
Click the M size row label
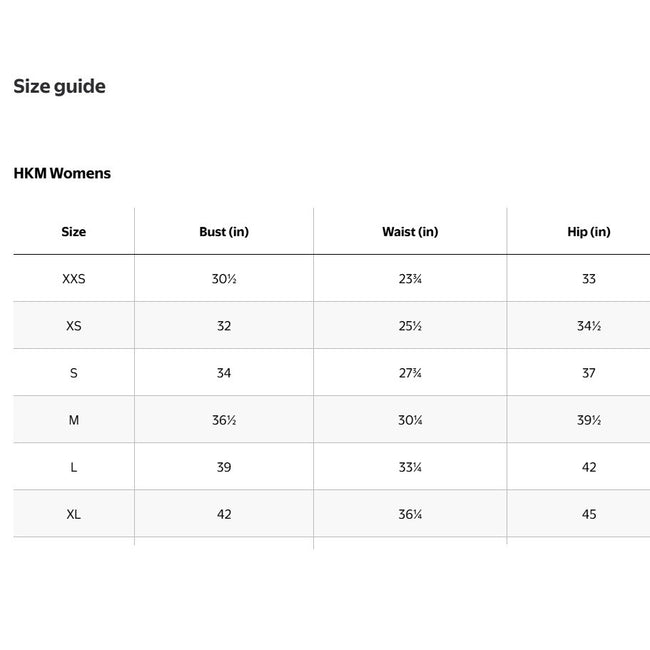(x=73, y=420)
